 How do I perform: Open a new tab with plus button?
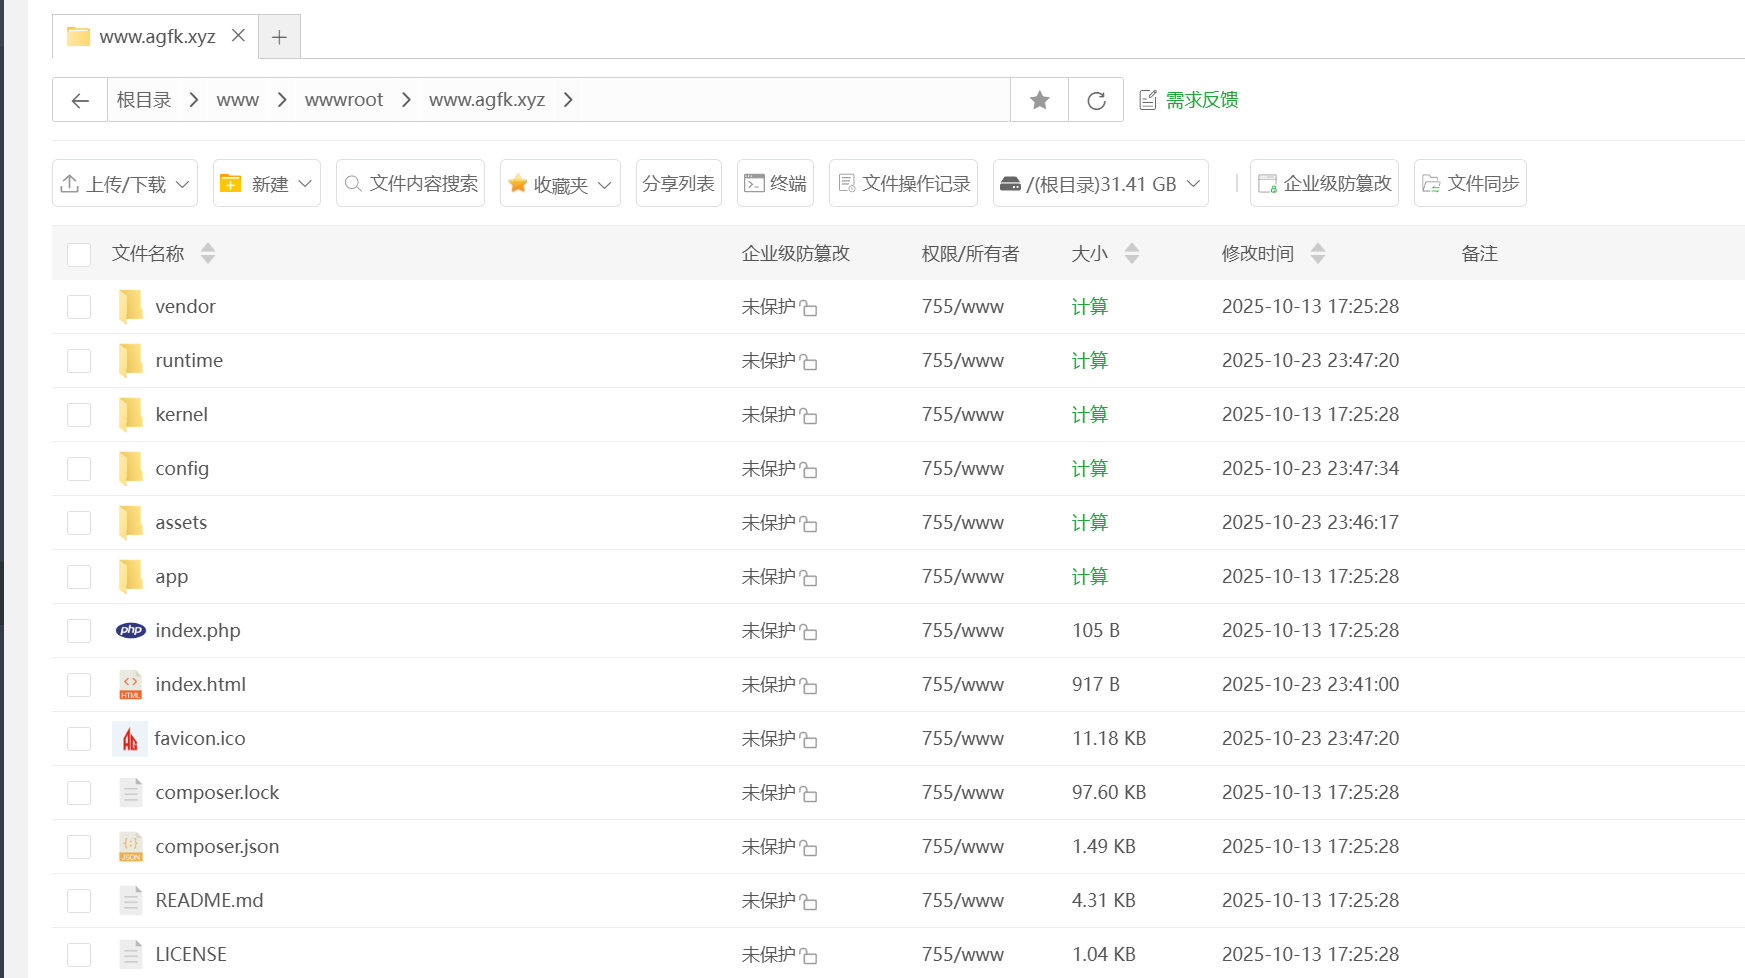coord(279,37)
